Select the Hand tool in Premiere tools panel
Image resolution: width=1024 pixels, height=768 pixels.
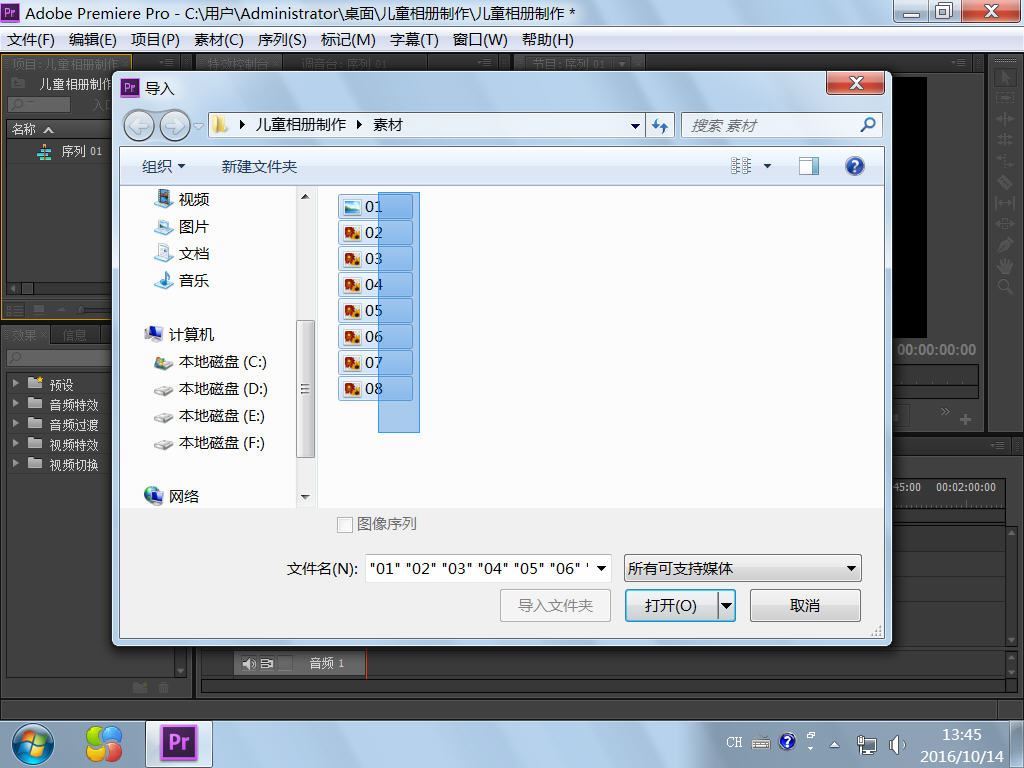tap(1004, 266)
